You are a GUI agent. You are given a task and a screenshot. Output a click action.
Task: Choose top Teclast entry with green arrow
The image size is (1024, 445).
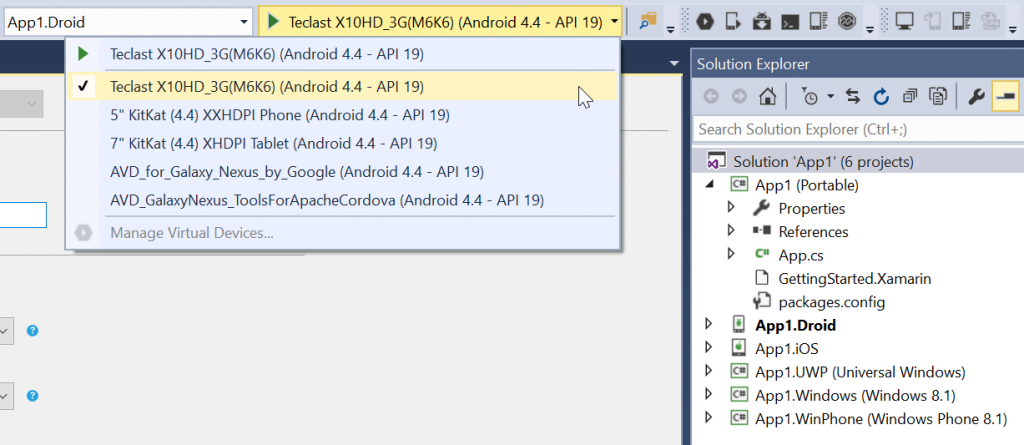tap(342, 54)
